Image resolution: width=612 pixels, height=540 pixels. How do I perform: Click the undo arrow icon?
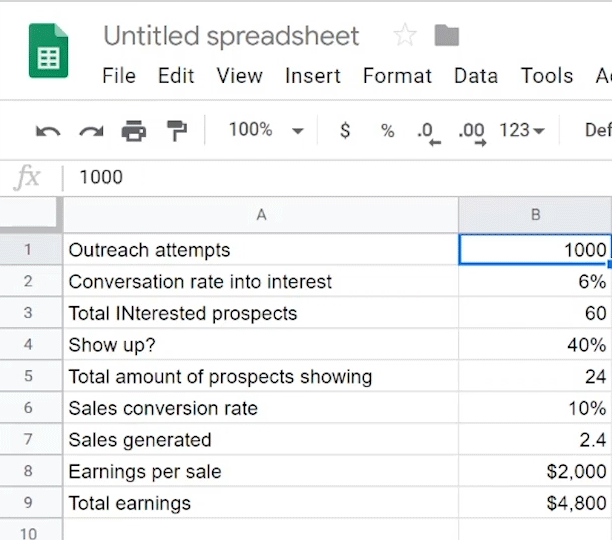coord(47,131)
